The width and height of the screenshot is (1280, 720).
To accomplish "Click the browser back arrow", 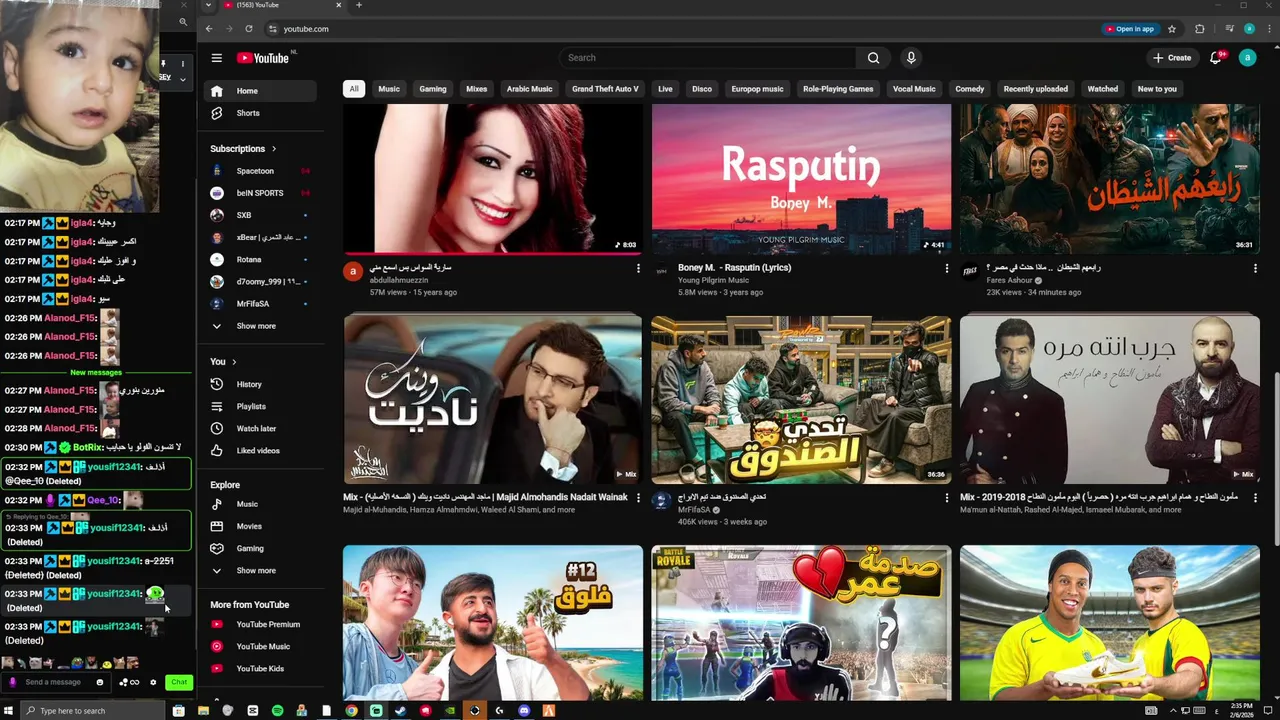I will click(x=209, y=29).
